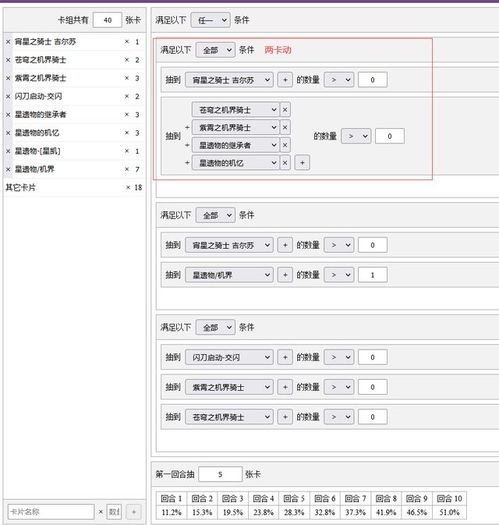Open 紫宵之机界骑士 dropdown below 闪刀启动-交闪 row
Viewport: 499px width, 525px height.
tap(229, 387)
